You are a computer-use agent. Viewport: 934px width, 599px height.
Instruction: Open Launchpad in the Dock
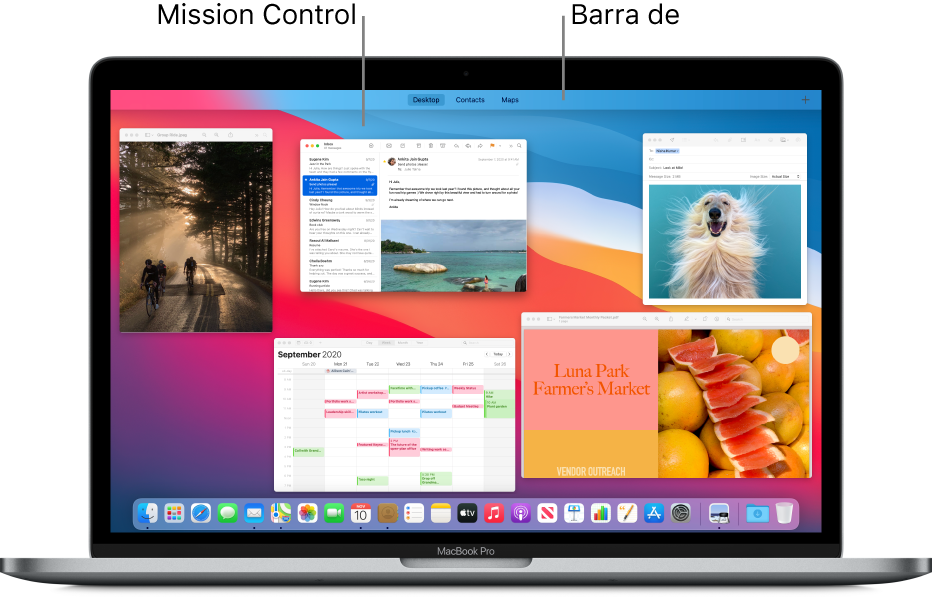(x=174, y=513)
